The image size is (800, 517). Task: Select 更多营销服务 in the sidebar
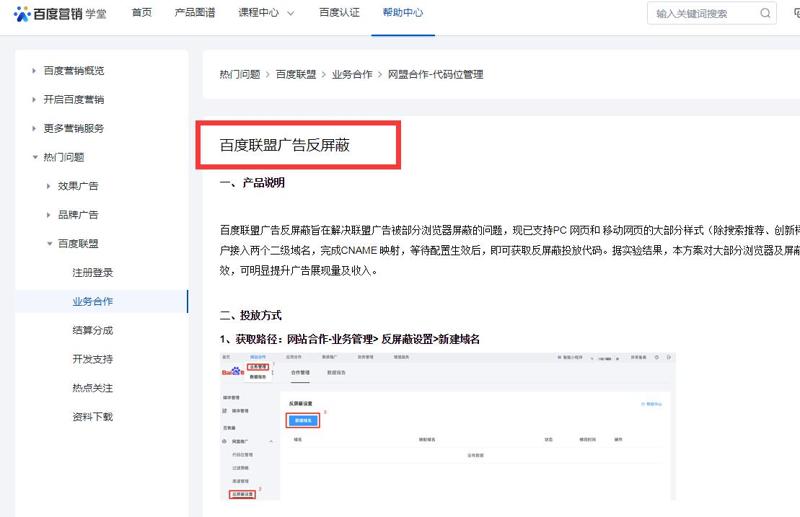click(74, 129)
